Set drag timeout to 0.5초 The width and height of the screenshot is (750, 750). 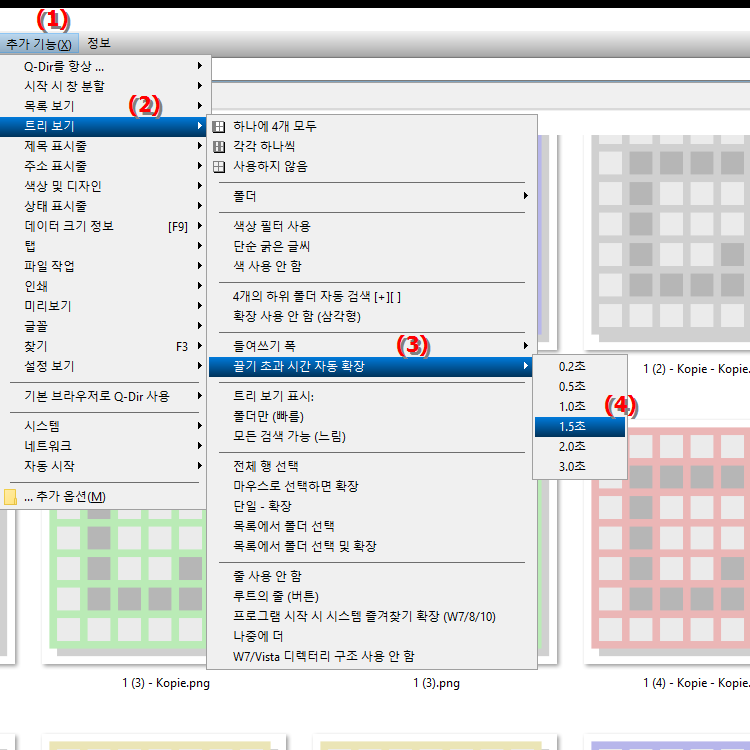580,386
